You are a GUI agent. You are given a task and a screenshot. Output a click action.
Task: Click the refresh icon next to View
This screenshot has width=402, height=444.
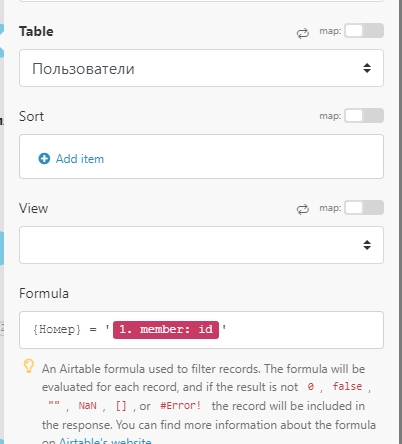(303, 209)
